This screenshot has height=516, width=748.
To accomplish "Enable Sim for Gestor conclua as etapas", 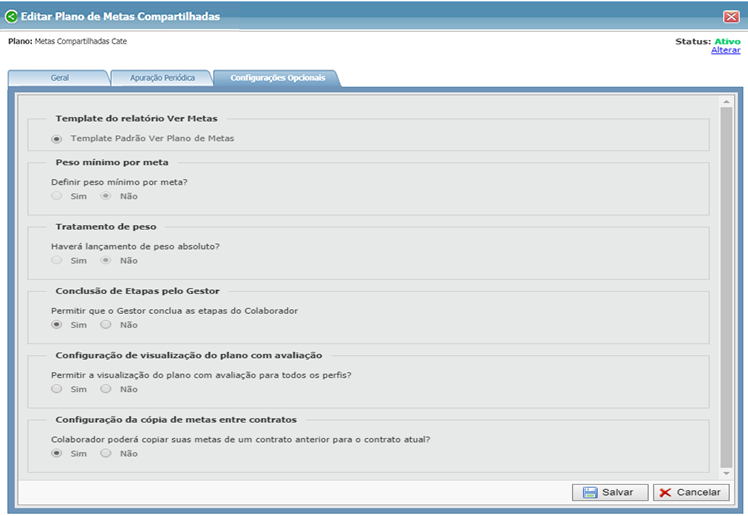I will [57, 325].
